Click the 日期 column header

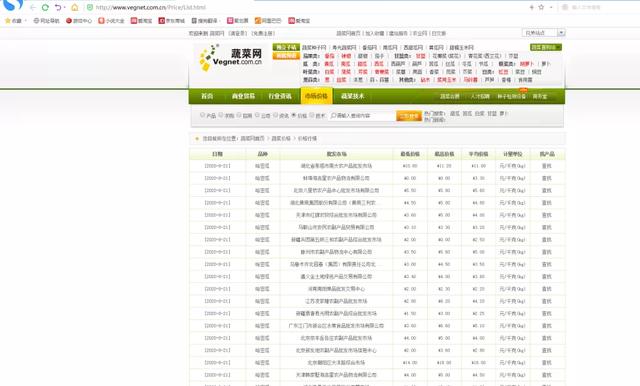(218, 154)
